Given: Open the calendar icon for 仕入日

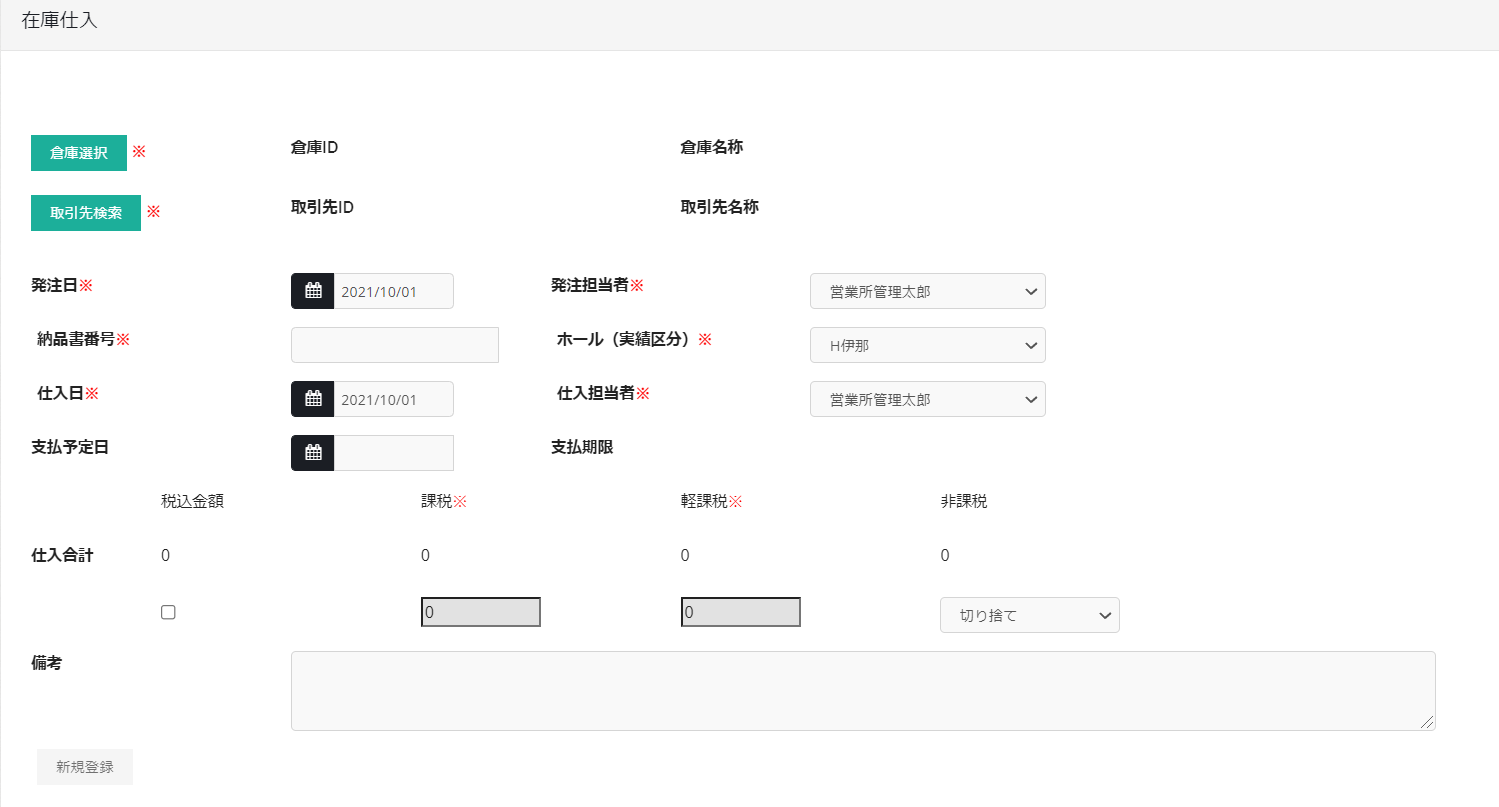Looking at the screenshot, I should point(313,399).
